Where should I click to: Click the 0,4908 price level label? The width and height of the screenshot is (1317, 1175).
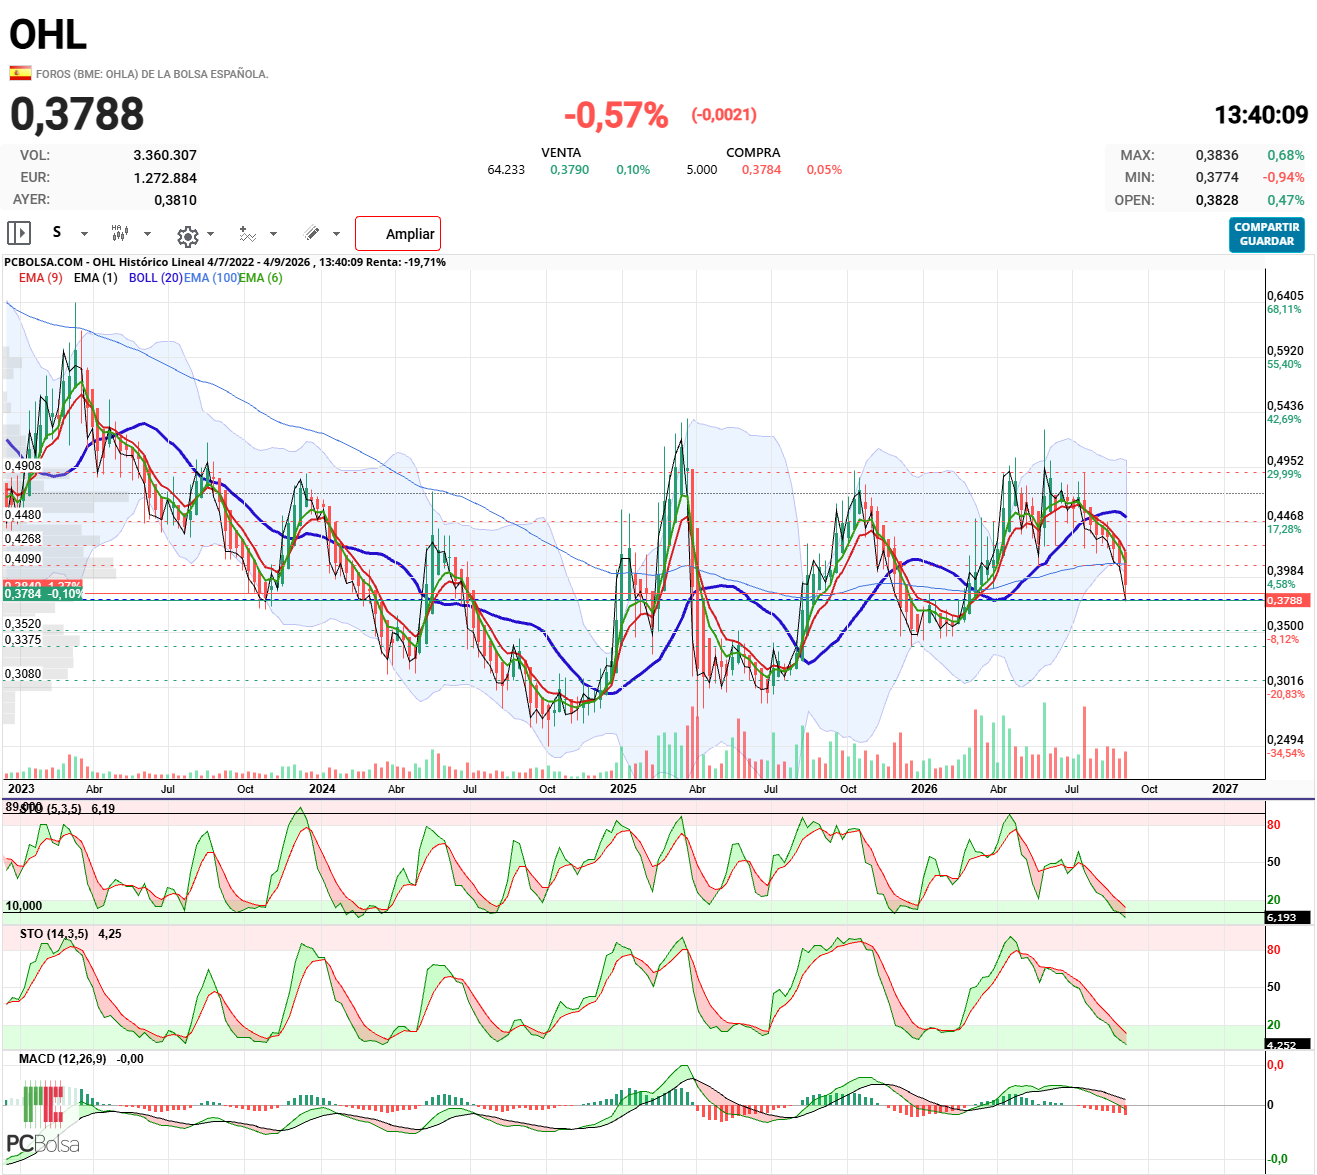[23, 466]
